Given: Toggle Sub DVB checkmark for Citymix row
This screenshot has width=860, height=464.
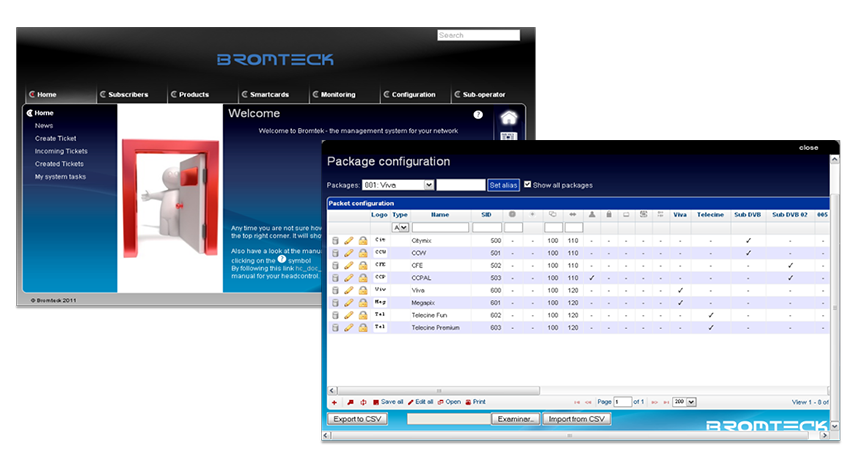Looking at the screenshot, I should [748, 241].
